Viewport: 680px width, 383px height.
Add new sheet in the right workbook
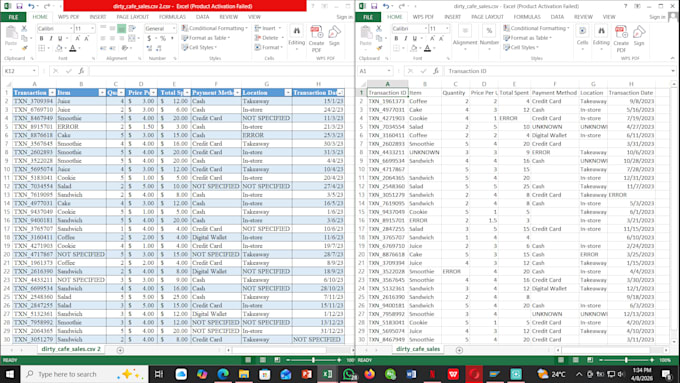(459, 350)
